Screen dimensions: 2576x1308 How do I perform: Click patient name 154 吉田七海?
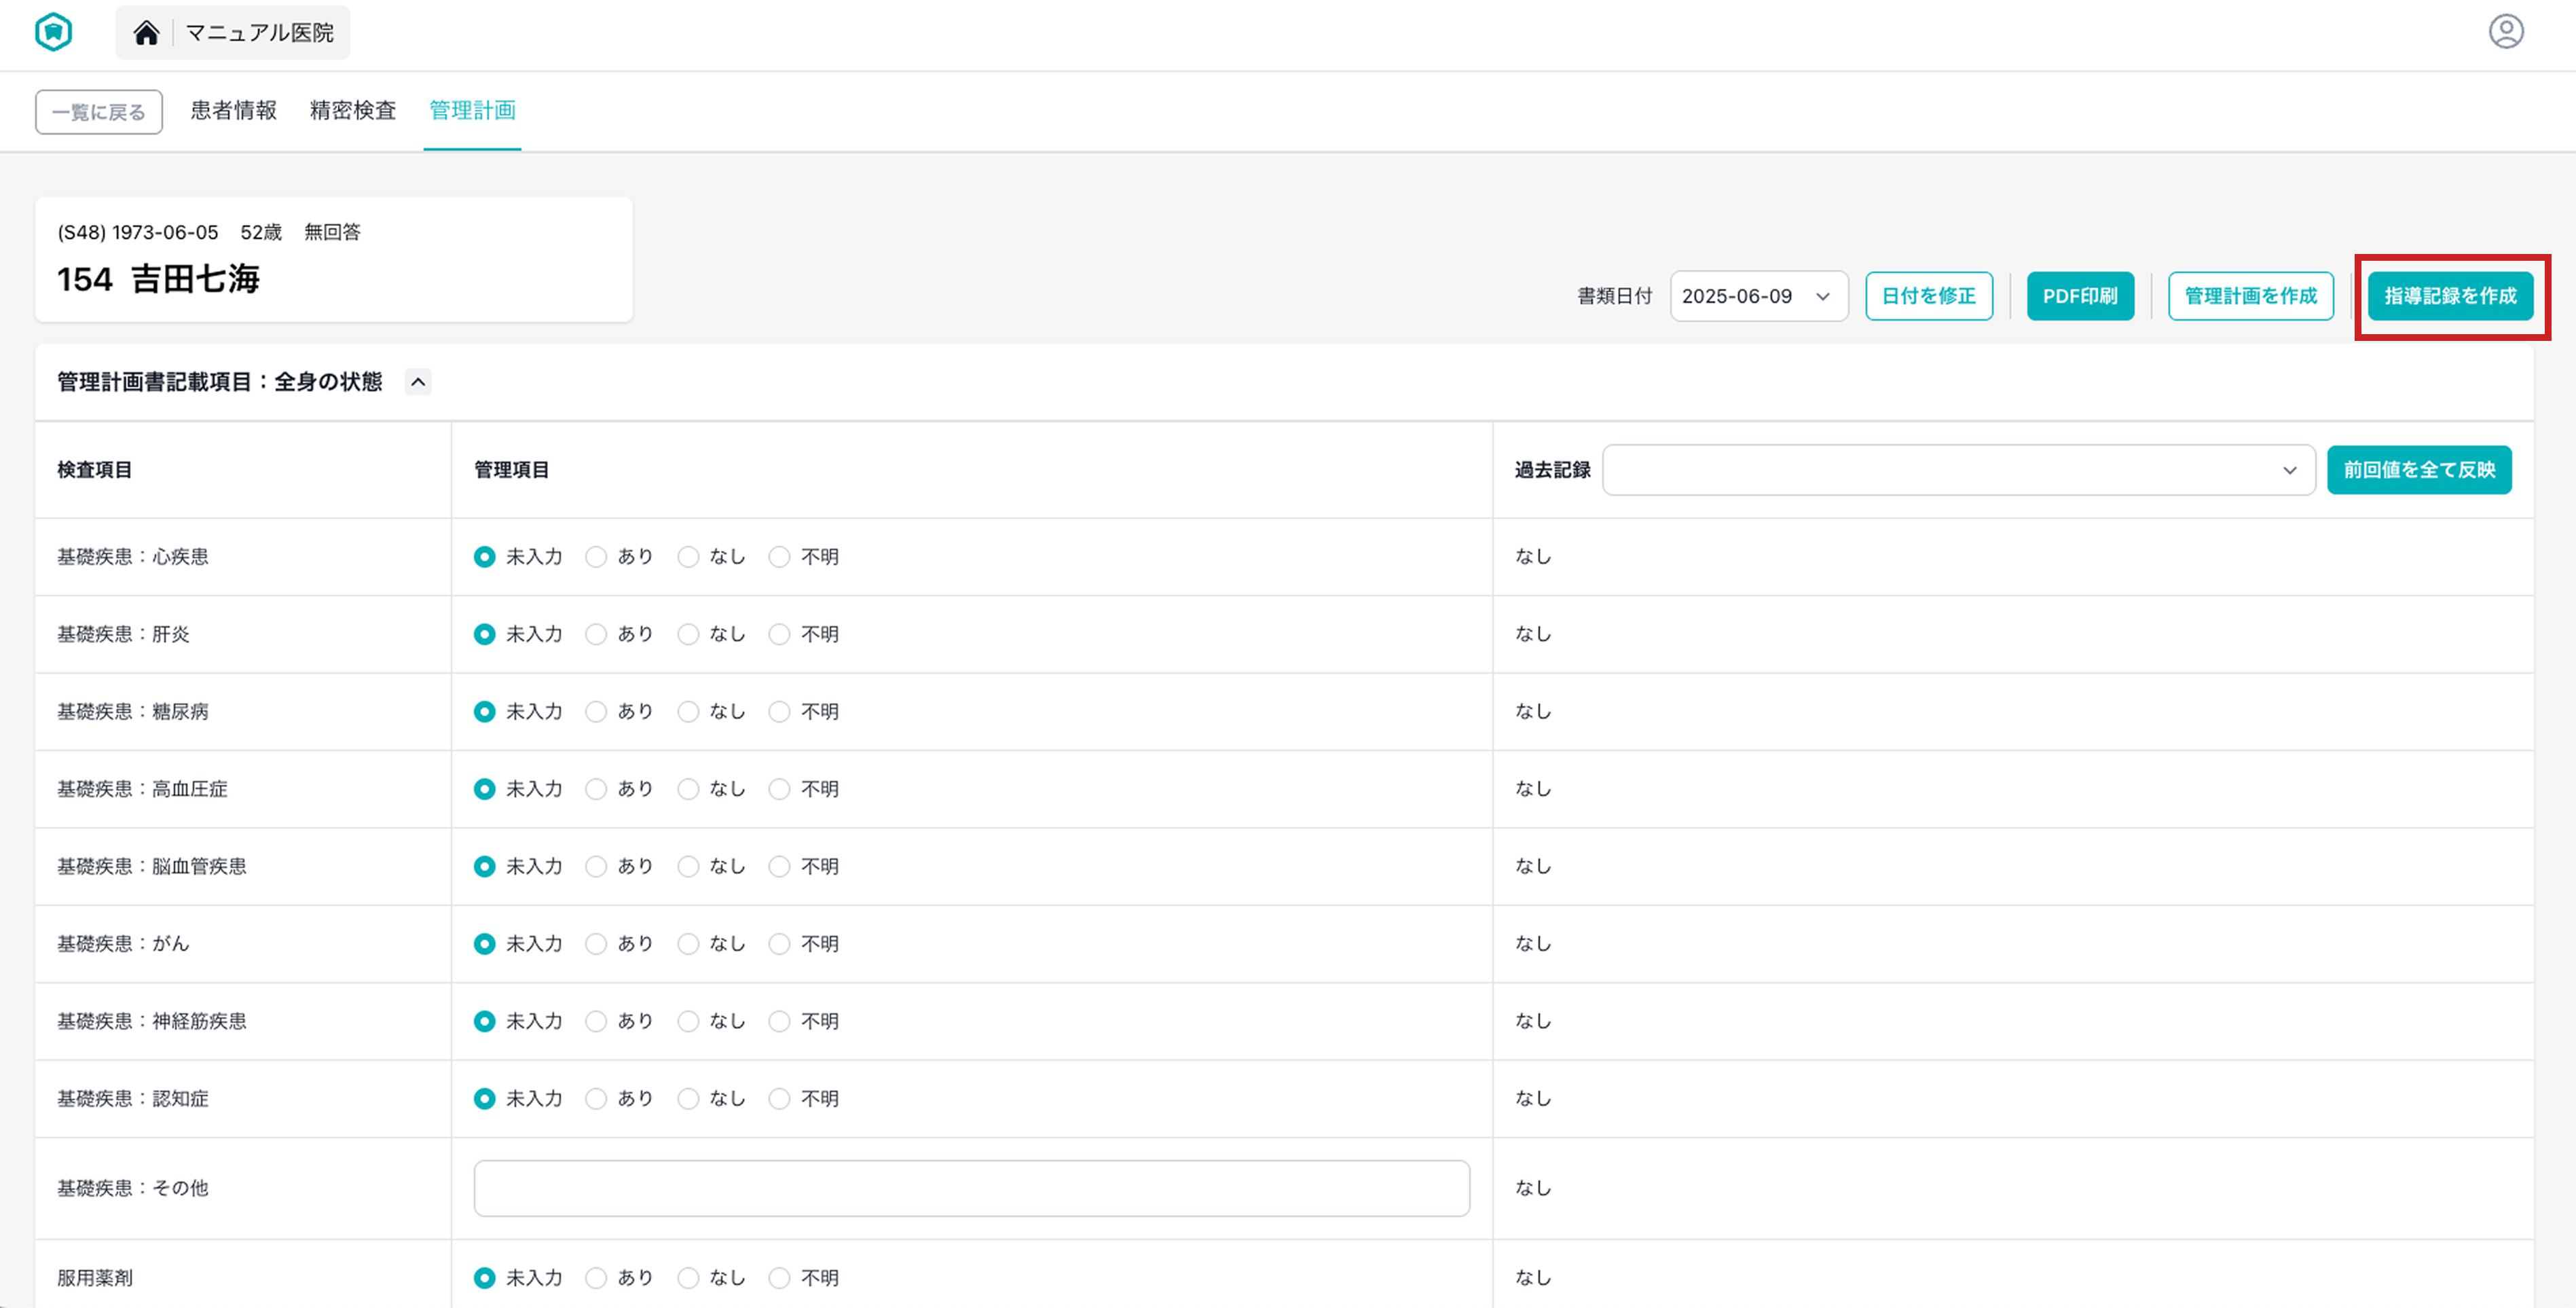click(158, 279)
